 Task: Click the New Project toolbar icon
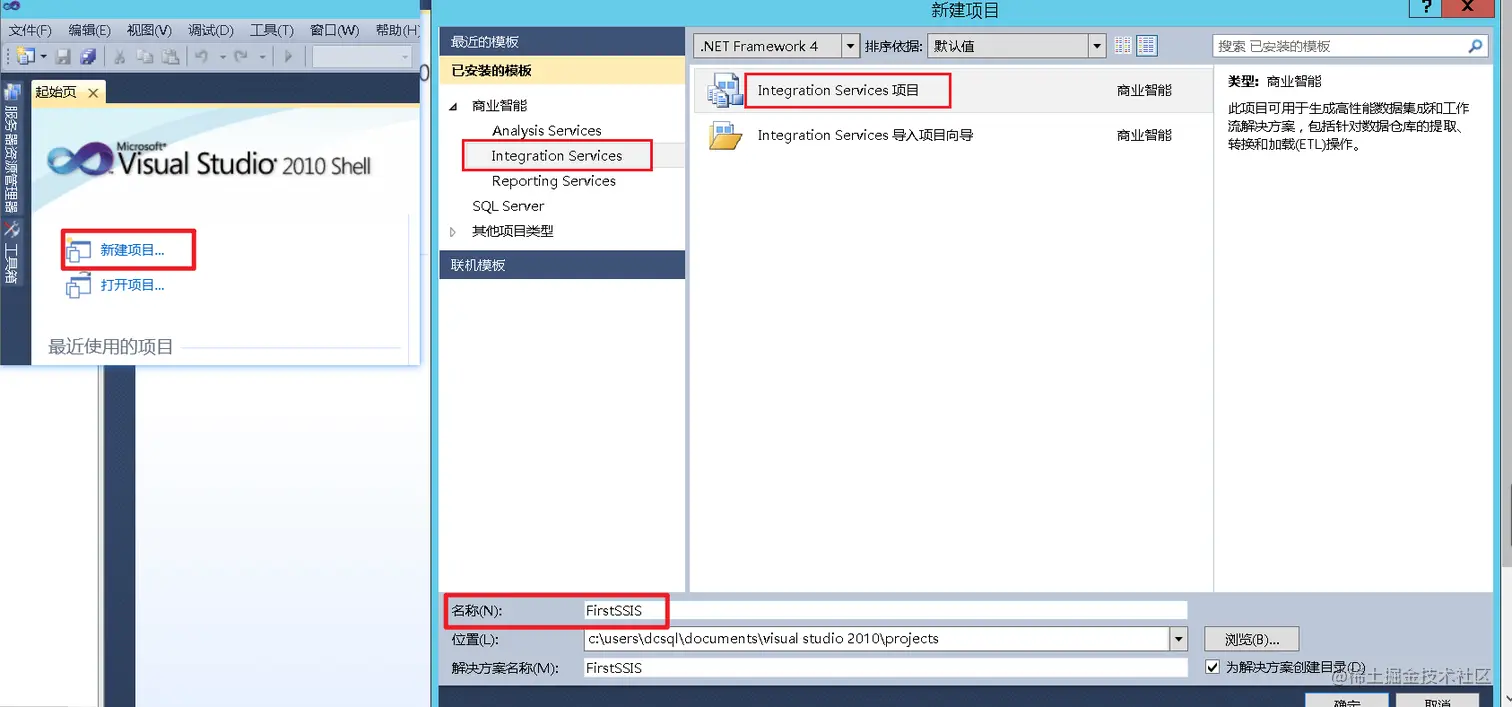[24, 56]
